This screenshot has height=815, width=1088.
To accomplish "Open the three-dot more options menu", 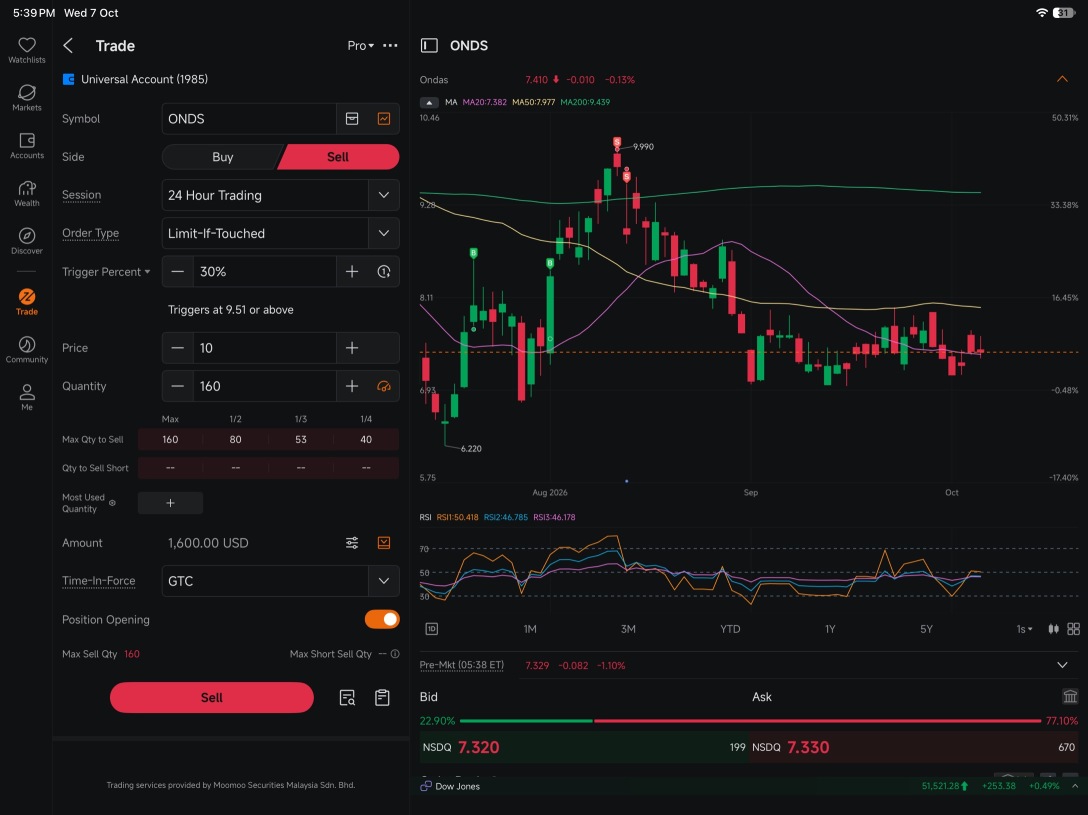I will click(x=391, y=46).
